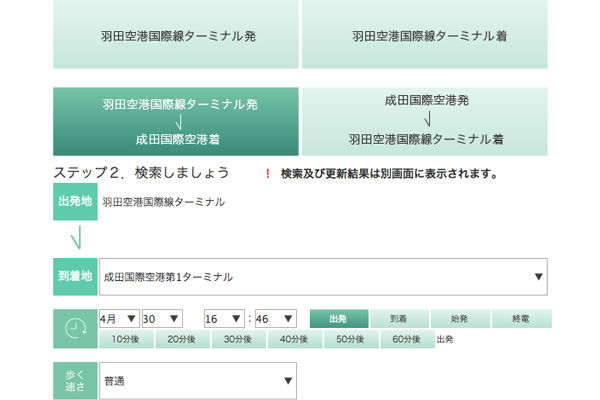This screenshot has width=600, height=400.
Task: Click the 30分後 time offset button
Action: coord(238,339)
